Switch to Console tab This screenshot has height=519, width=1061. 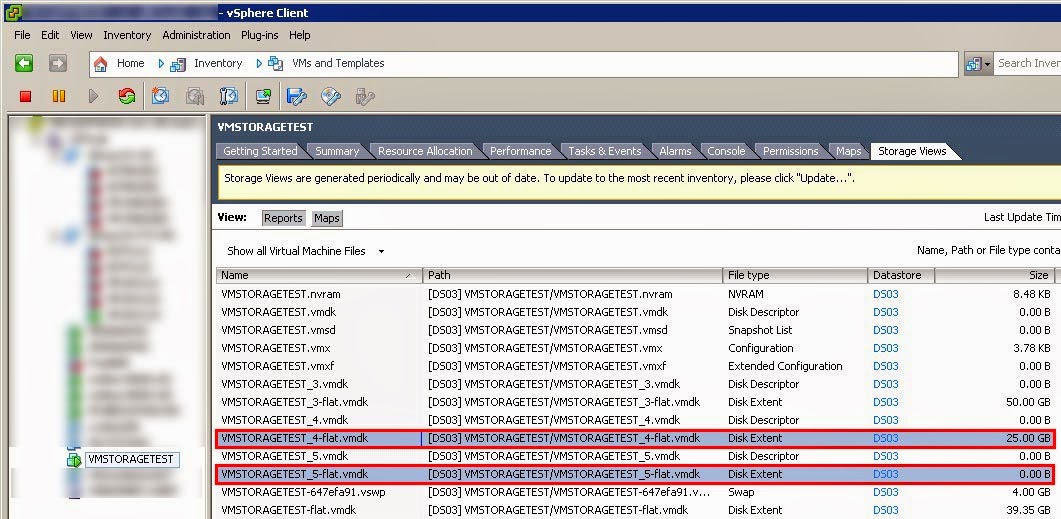726,151
